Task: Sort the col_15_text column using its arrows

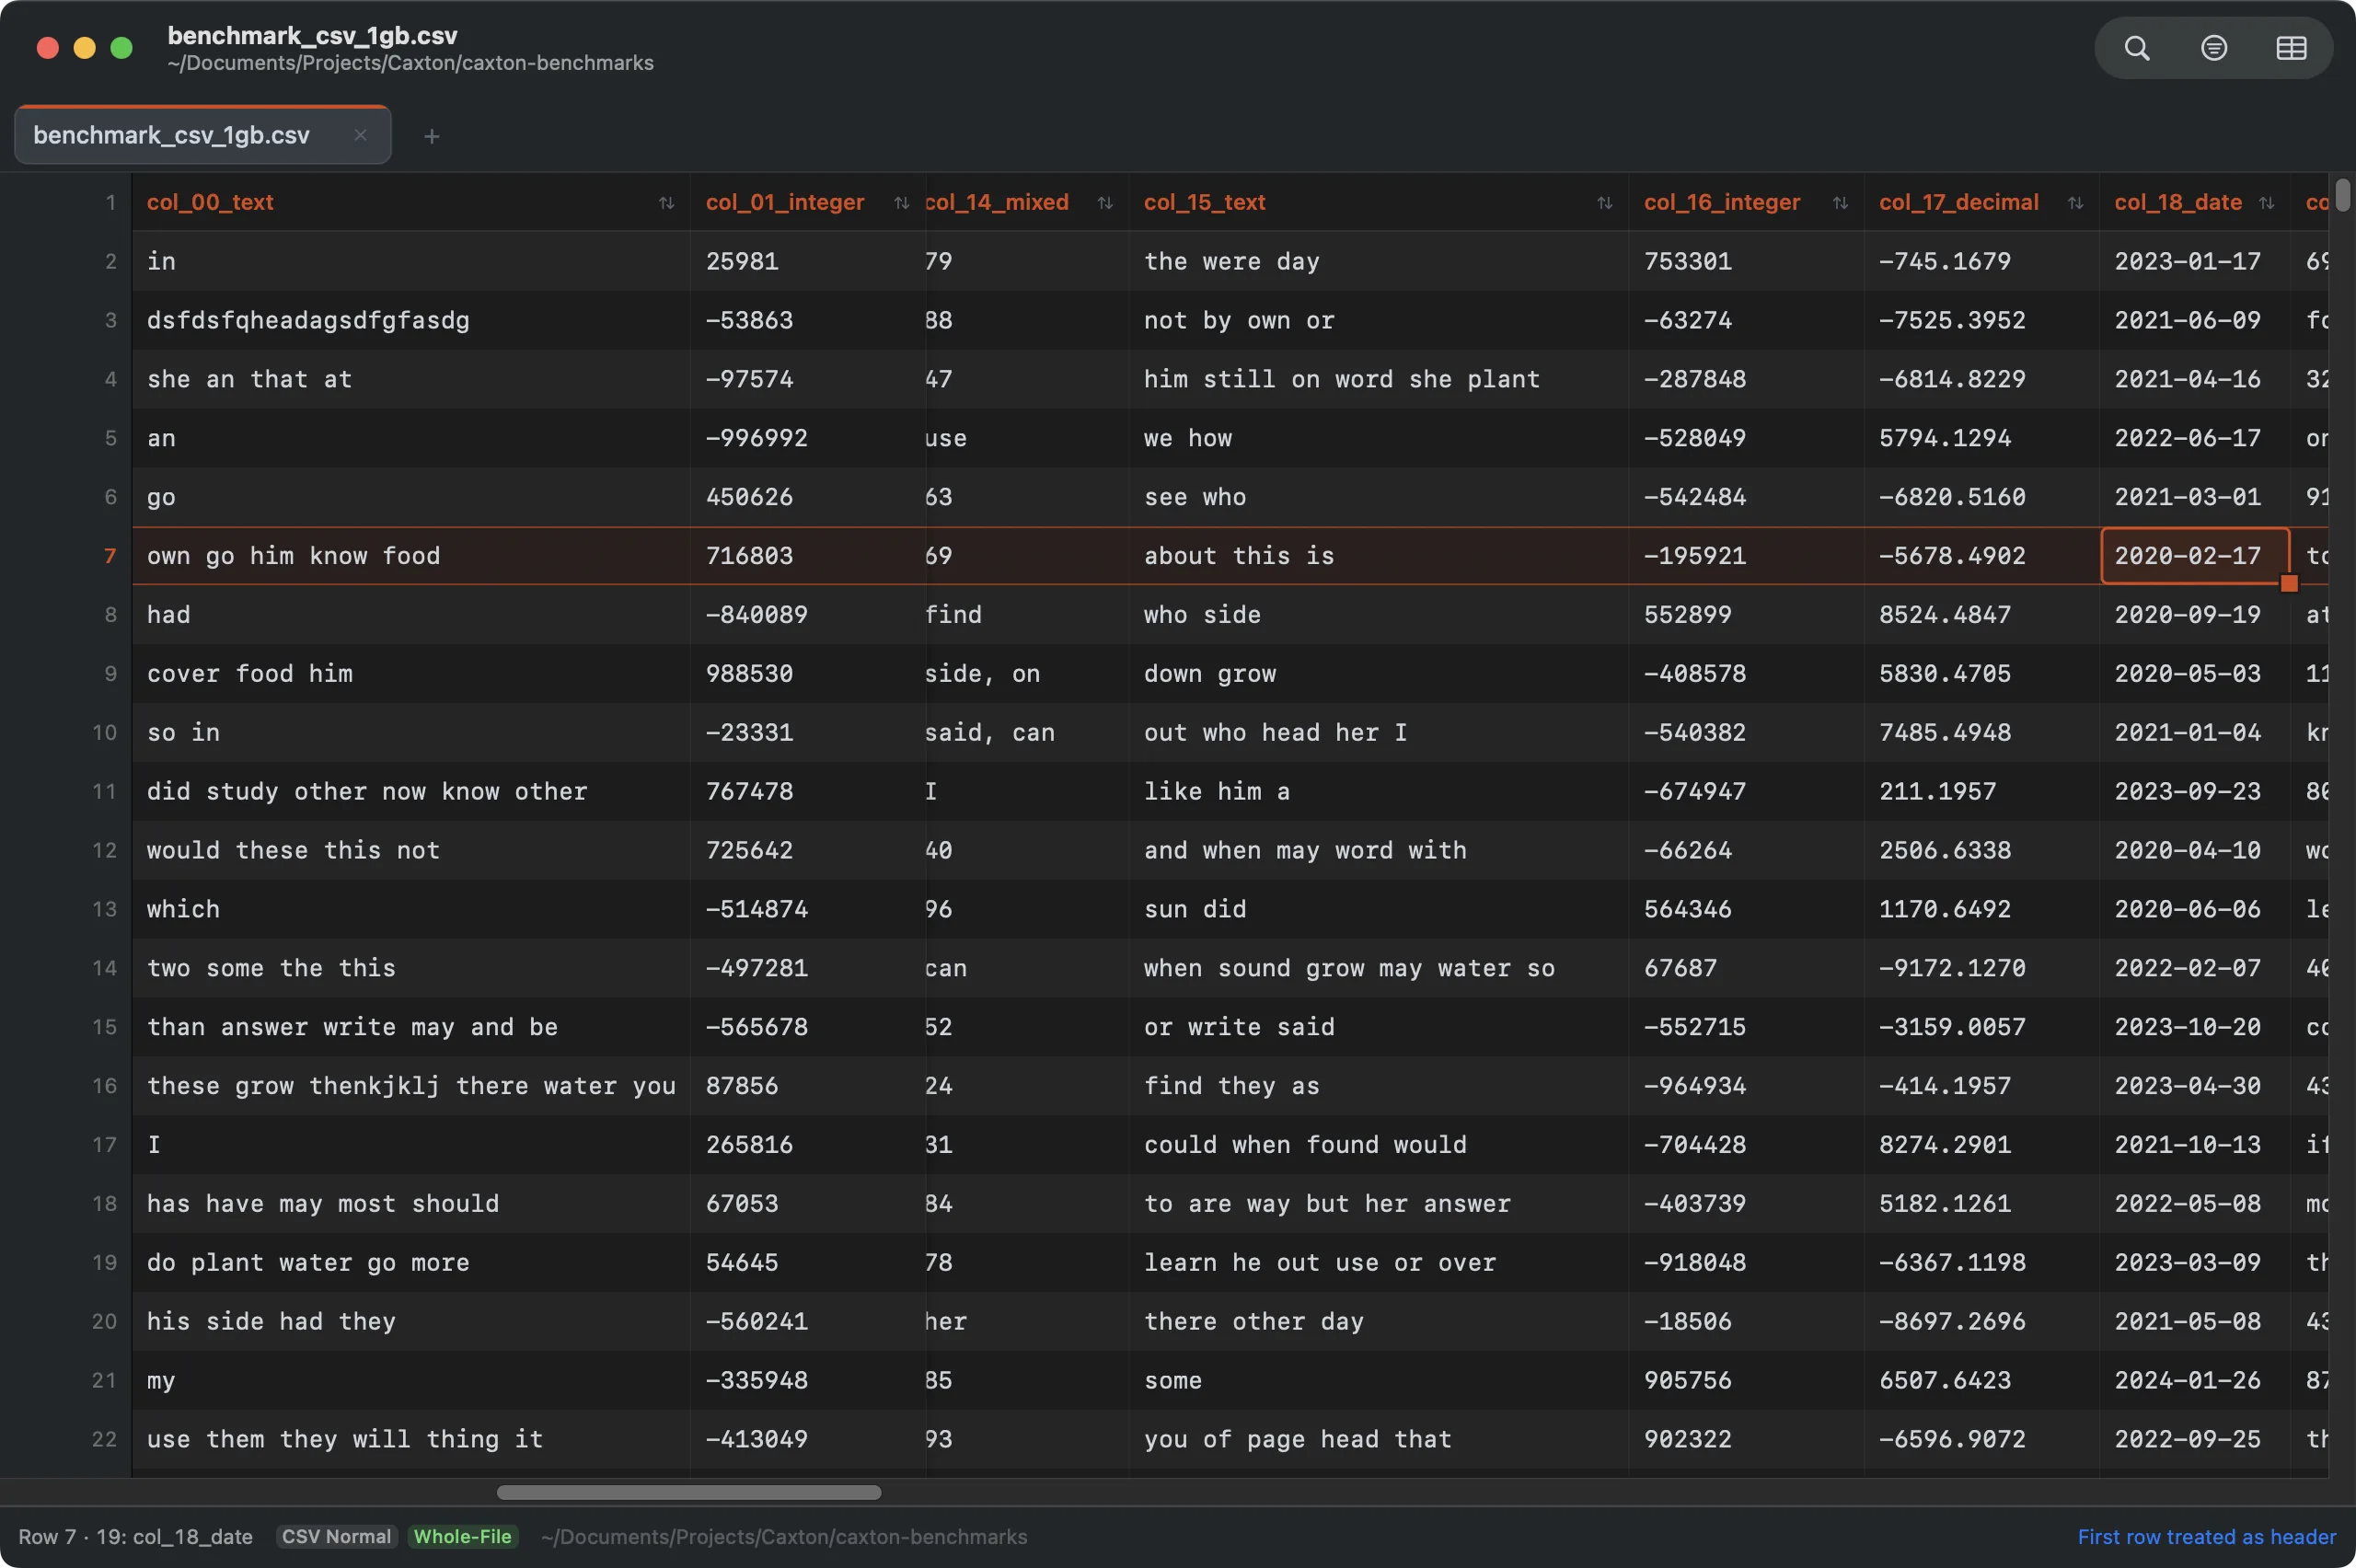Action: coord(1604,203)
